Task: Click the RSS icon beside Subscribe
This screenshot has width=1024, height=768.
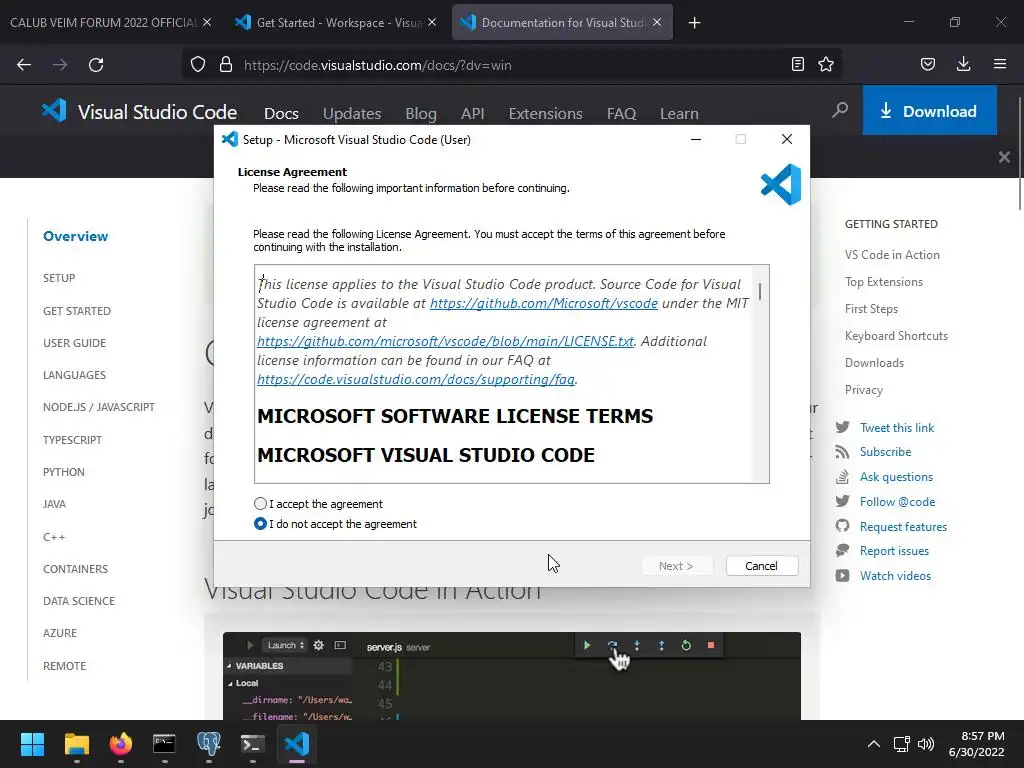Action: point(842,452)
